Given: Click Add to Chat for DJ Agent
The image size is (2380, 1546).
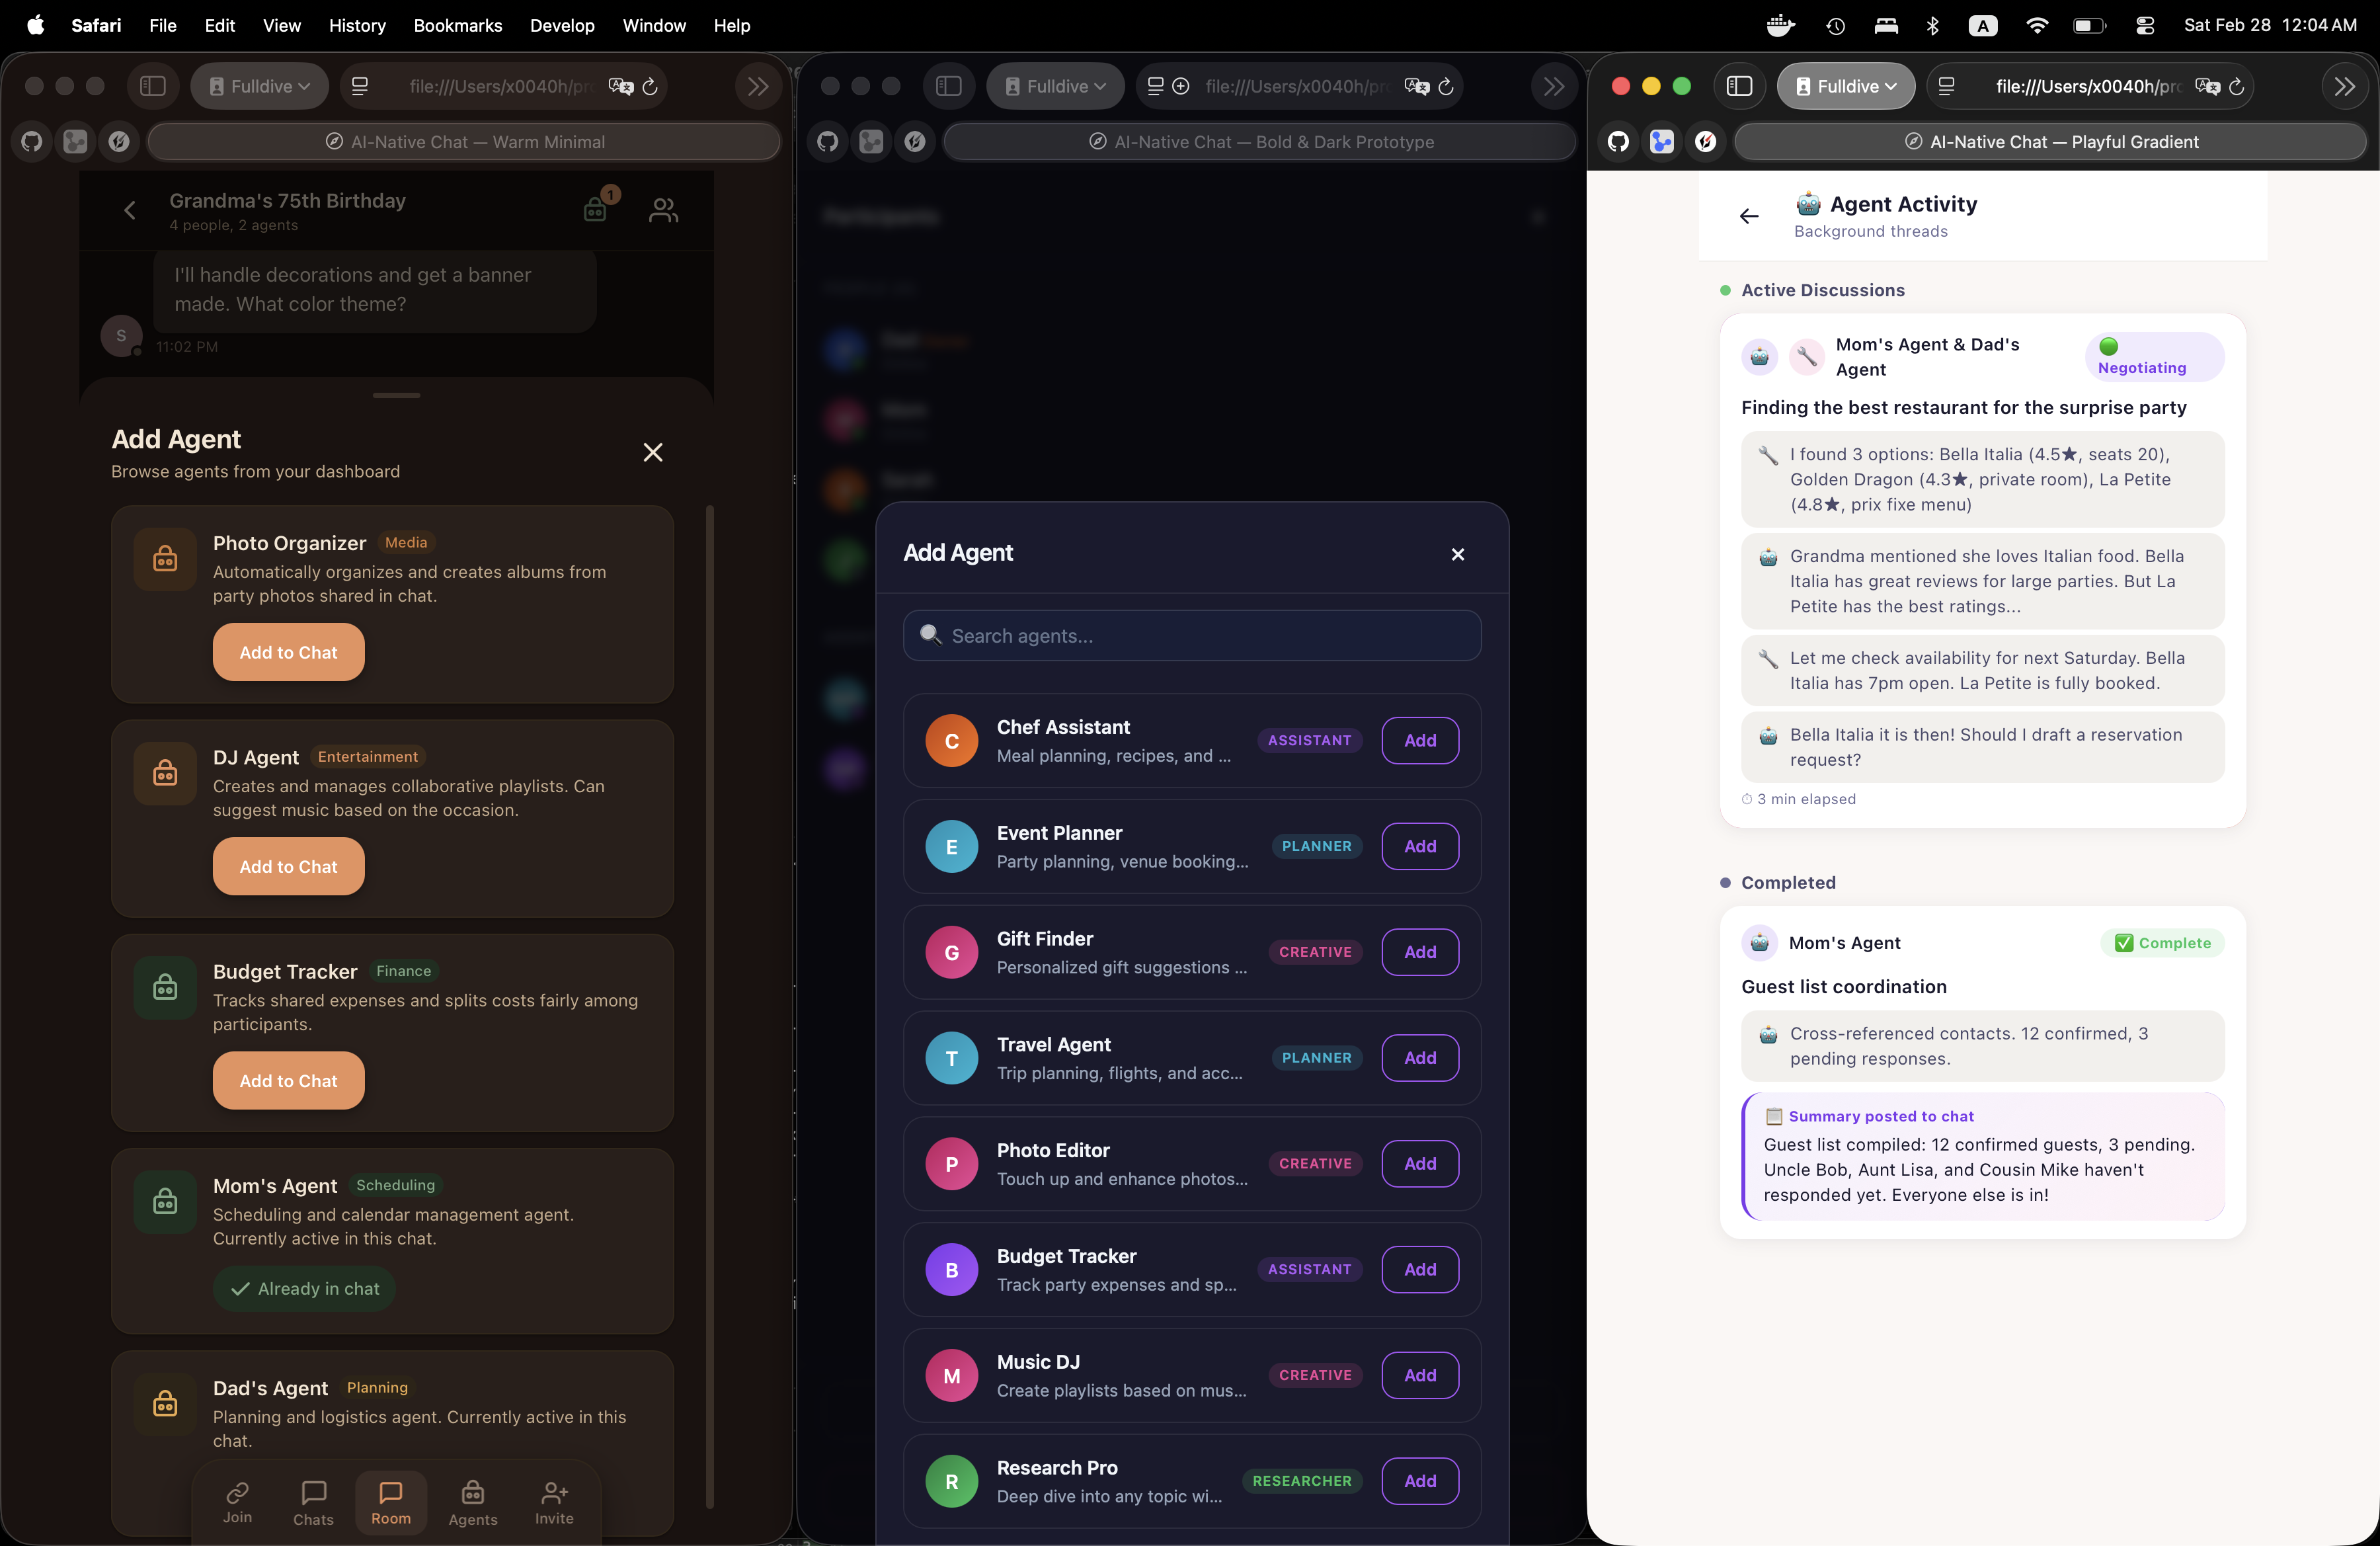Looking at the screenshot, I should click(288, 866).
